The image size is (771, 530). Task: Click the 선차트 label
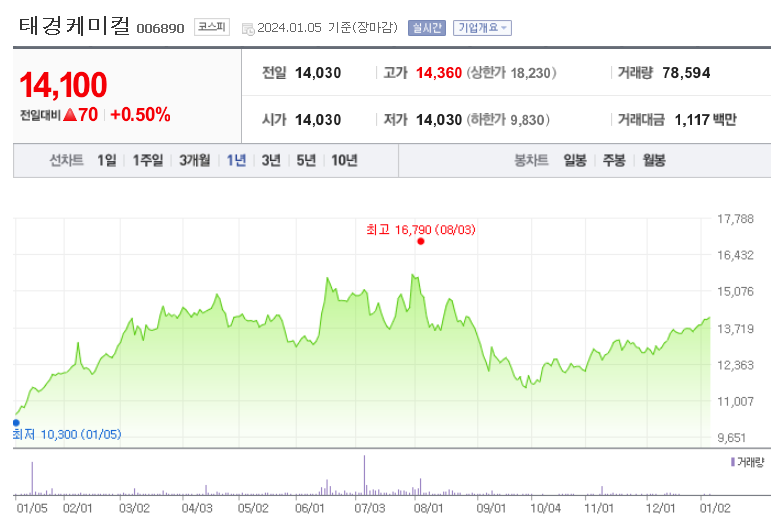pos(66,160)
